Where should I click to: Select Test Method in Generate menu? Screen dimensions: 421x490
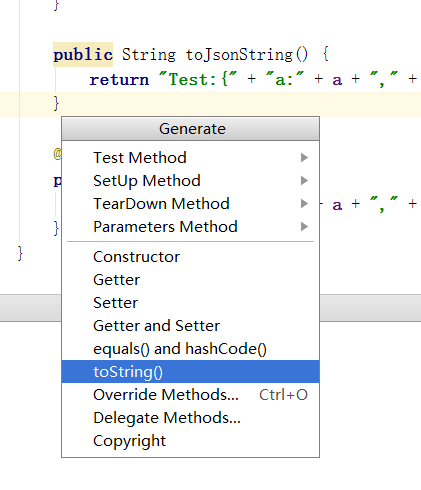(x=190, y=157)
